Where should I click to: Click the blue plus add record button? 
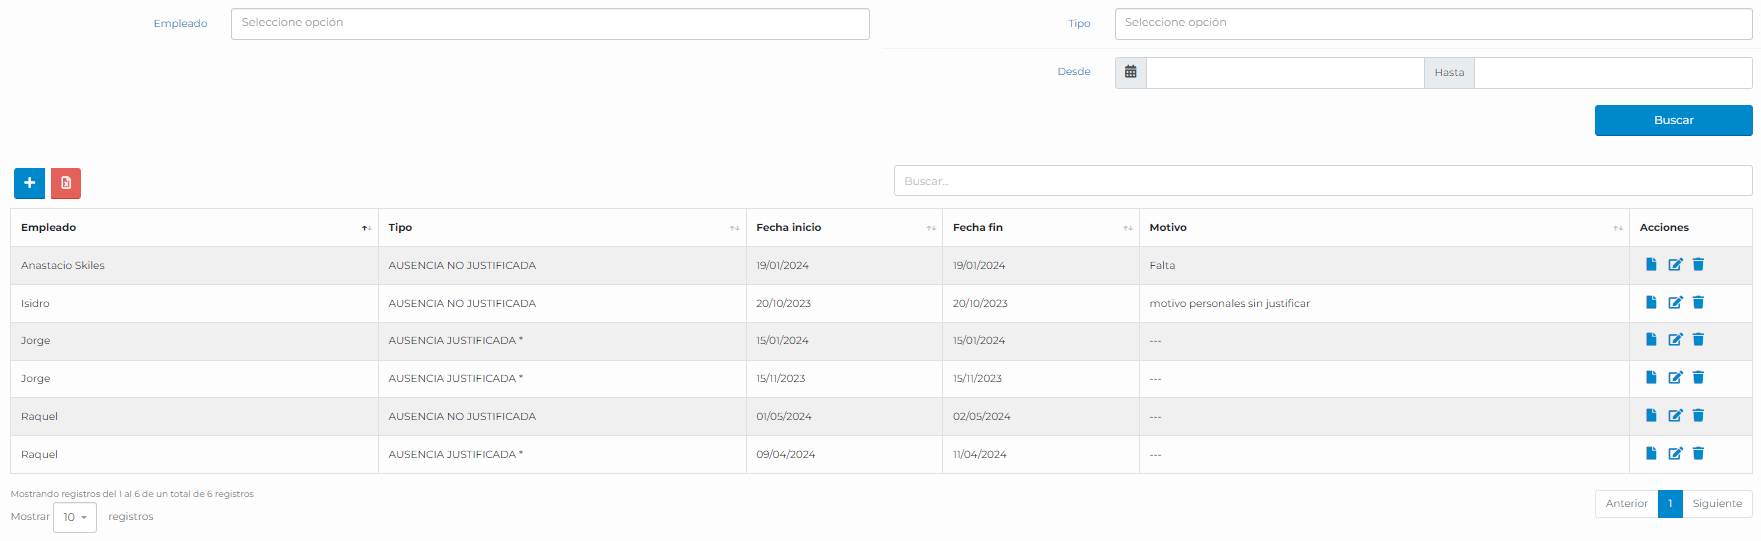click(x=29, y=183)
